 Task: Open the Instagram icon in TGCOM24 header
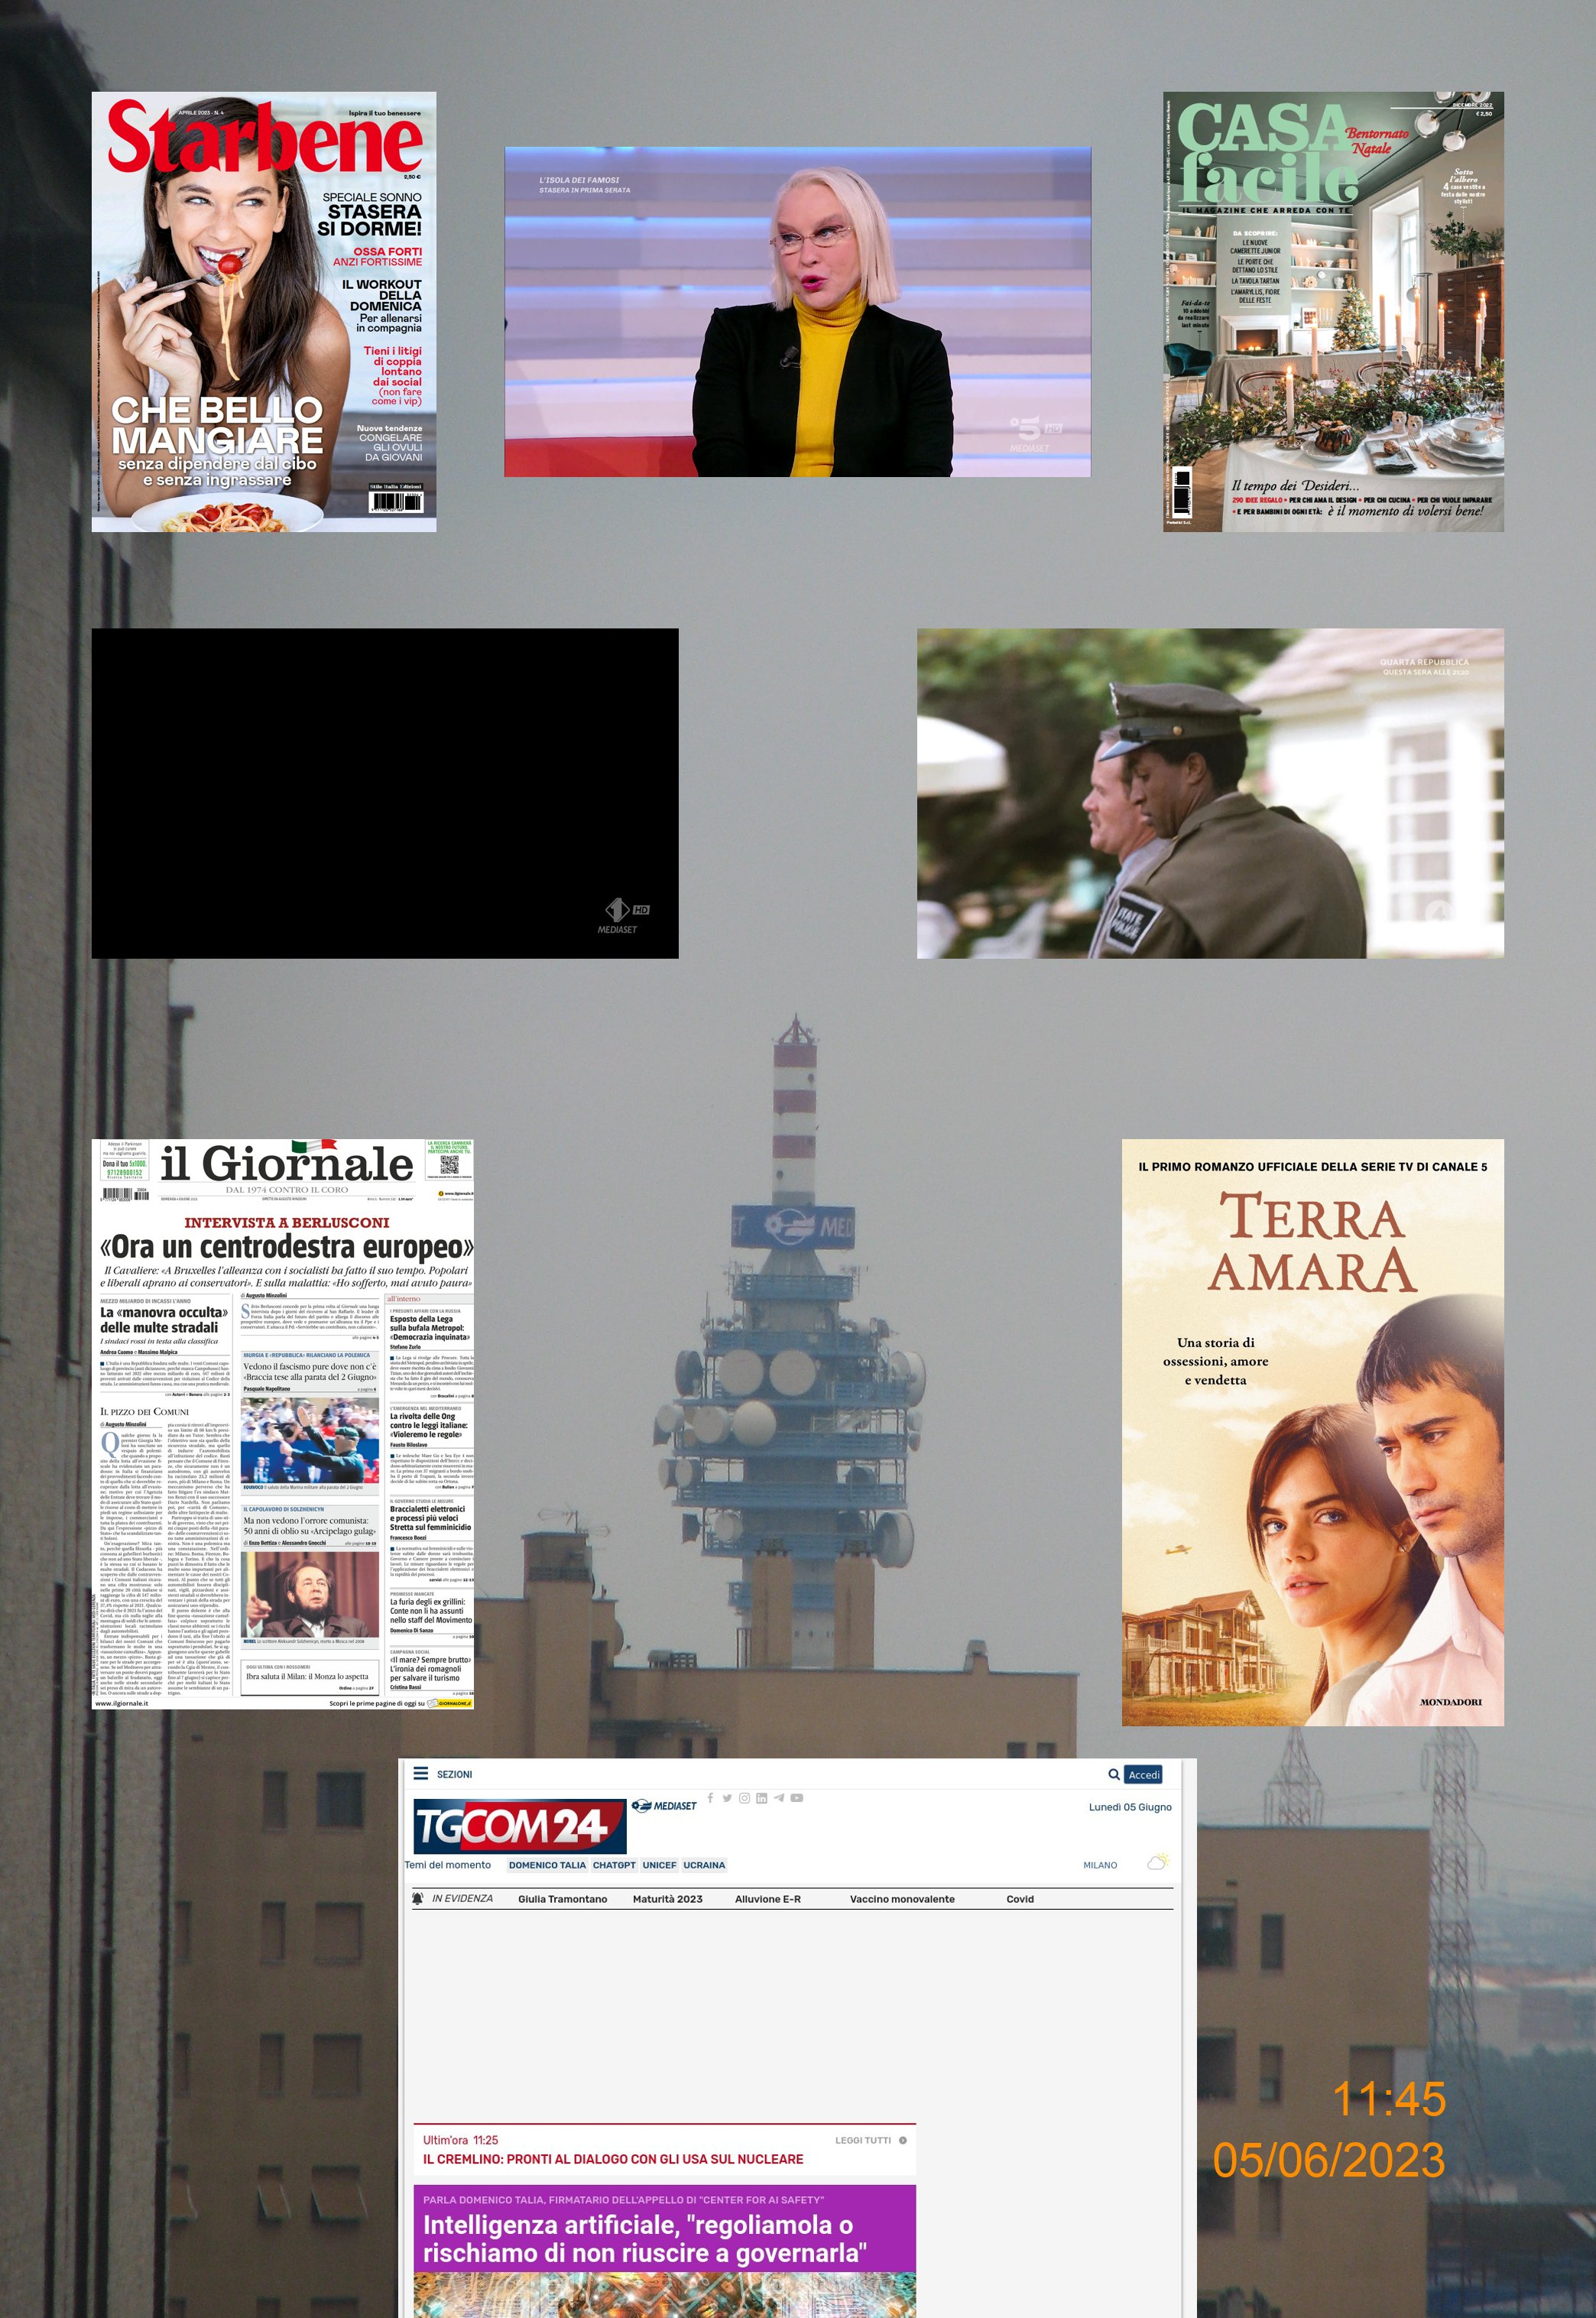click(744, 1797)
